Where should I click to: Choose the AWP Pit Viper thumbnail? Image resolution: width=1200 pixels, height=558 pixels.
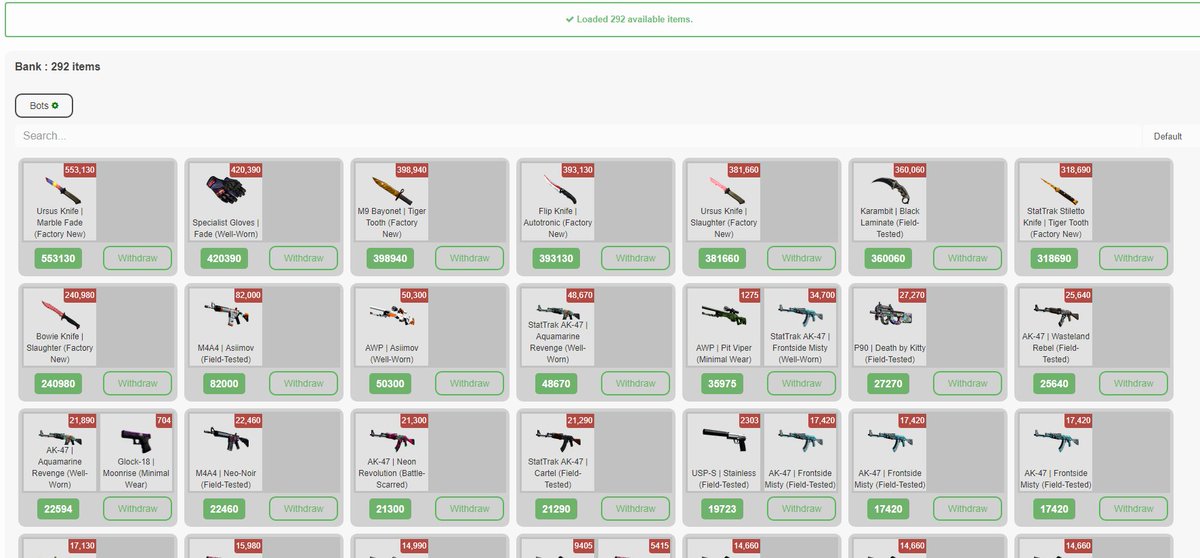pos(724,327)
